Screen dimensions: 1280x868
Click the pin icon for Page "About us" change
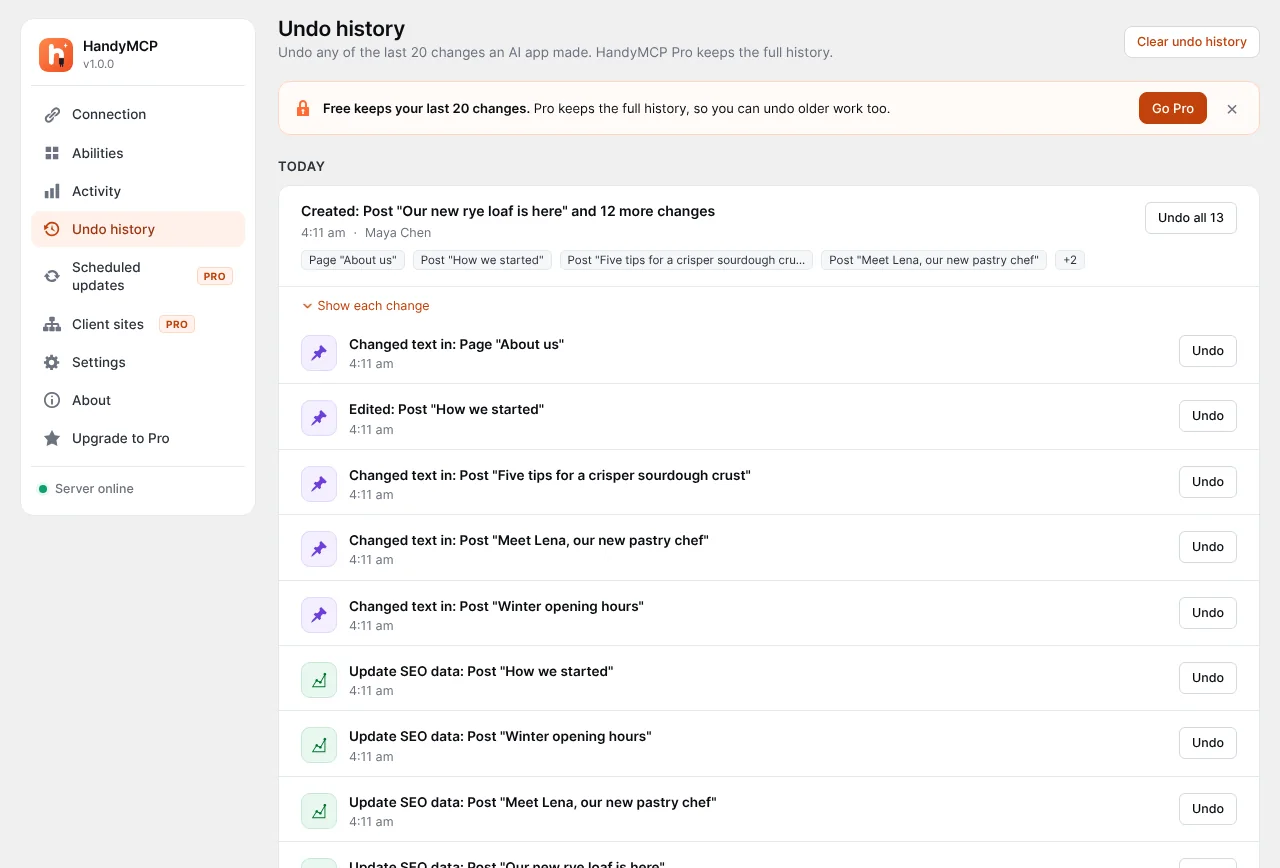pos(319,353)
